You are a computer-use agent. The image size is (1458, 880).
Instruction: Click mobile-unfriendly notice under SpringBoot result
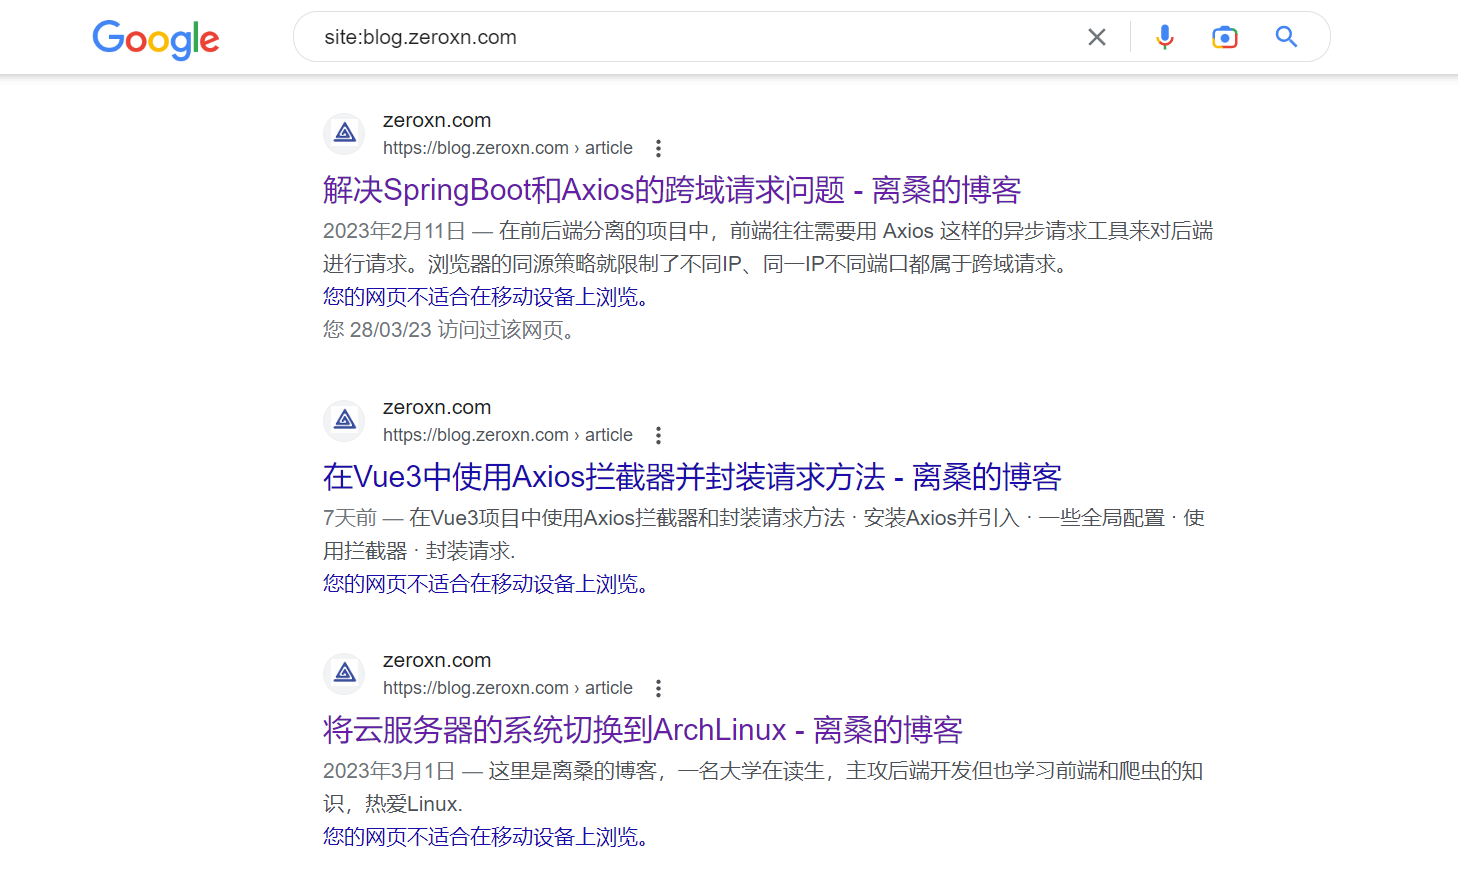pos(485,297)
